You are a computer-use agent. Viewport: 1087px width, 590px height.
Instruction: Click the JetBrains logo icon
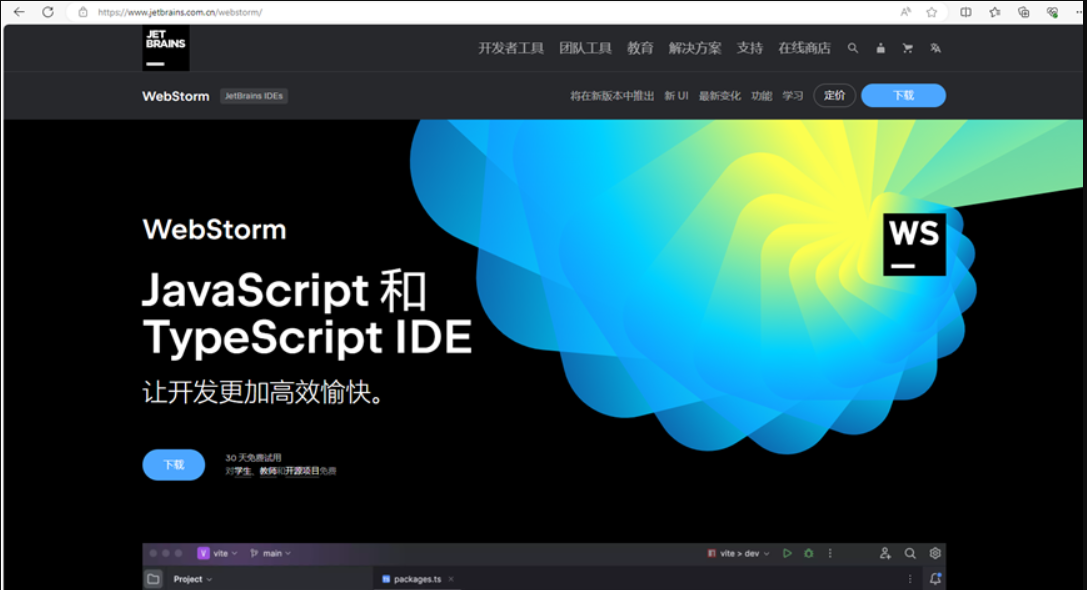point(164,47)
